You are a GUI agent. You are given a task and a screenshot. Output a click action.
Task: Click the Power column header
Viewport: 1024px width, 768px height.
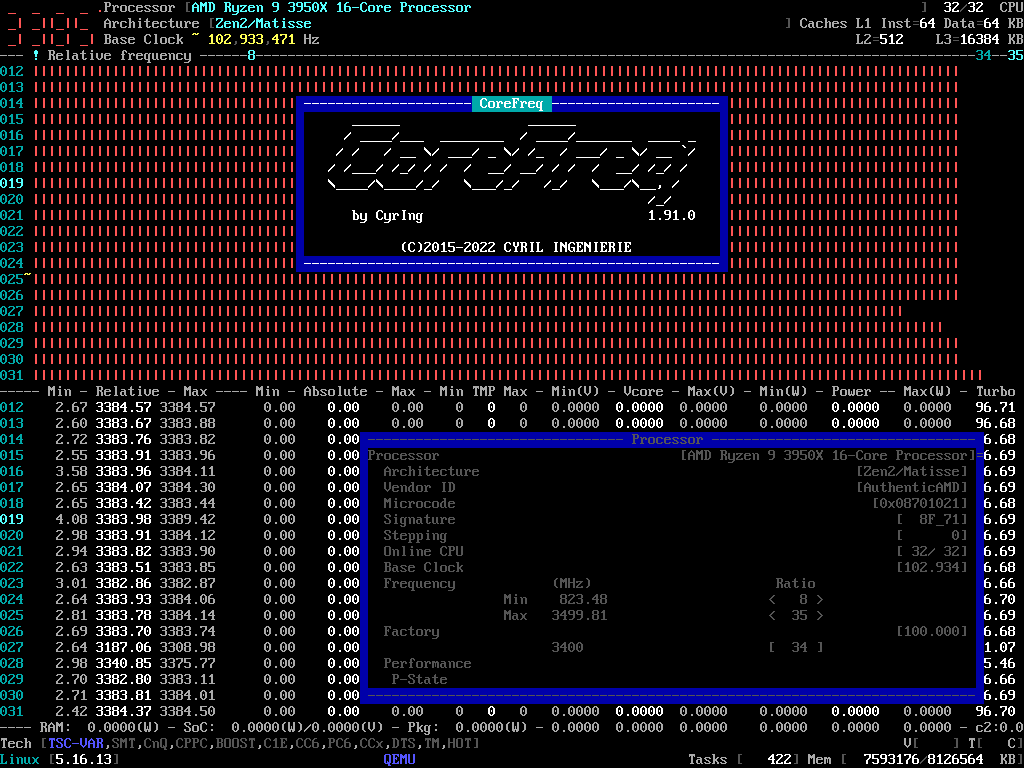point(852,392)
